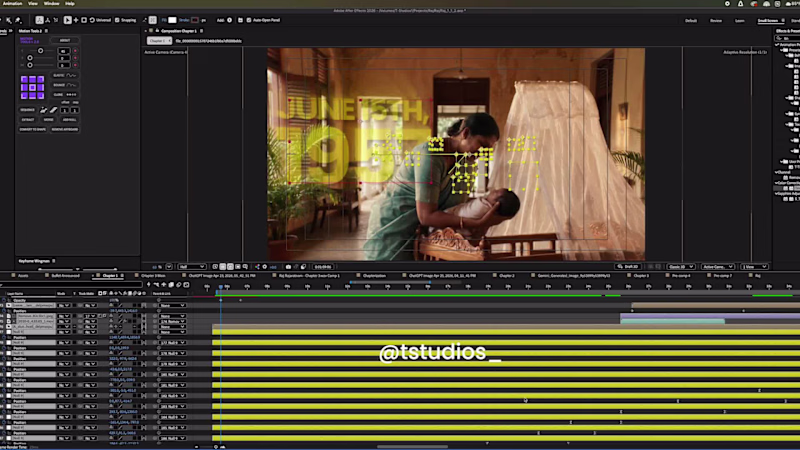Image resolution: width=800 pixels, height=450 pixels.
Task: Switch to the Pre-comp 4 timeline tab
Action: (x=681, y=276)
